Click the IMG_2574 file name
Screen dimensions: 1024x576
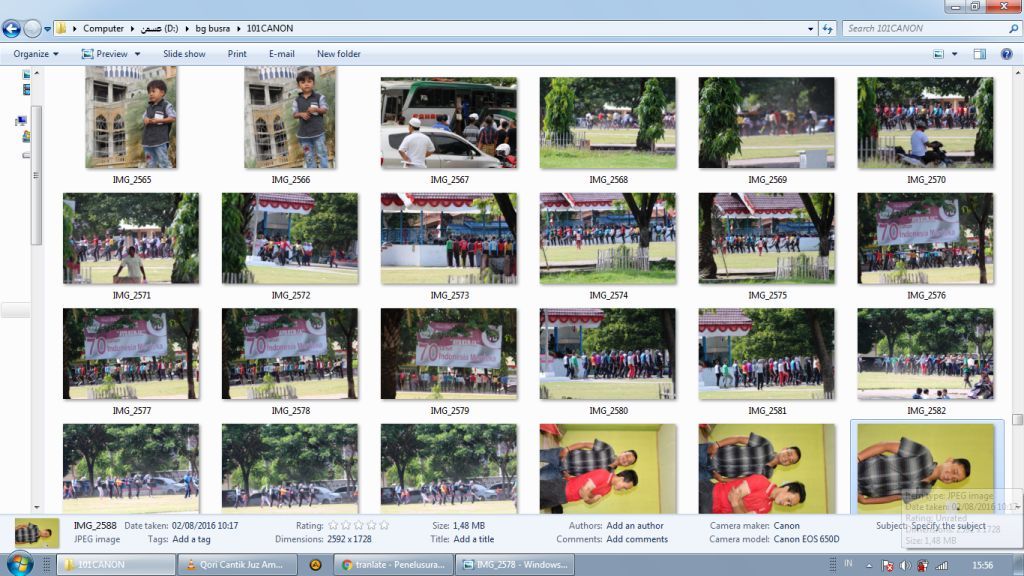608,295
